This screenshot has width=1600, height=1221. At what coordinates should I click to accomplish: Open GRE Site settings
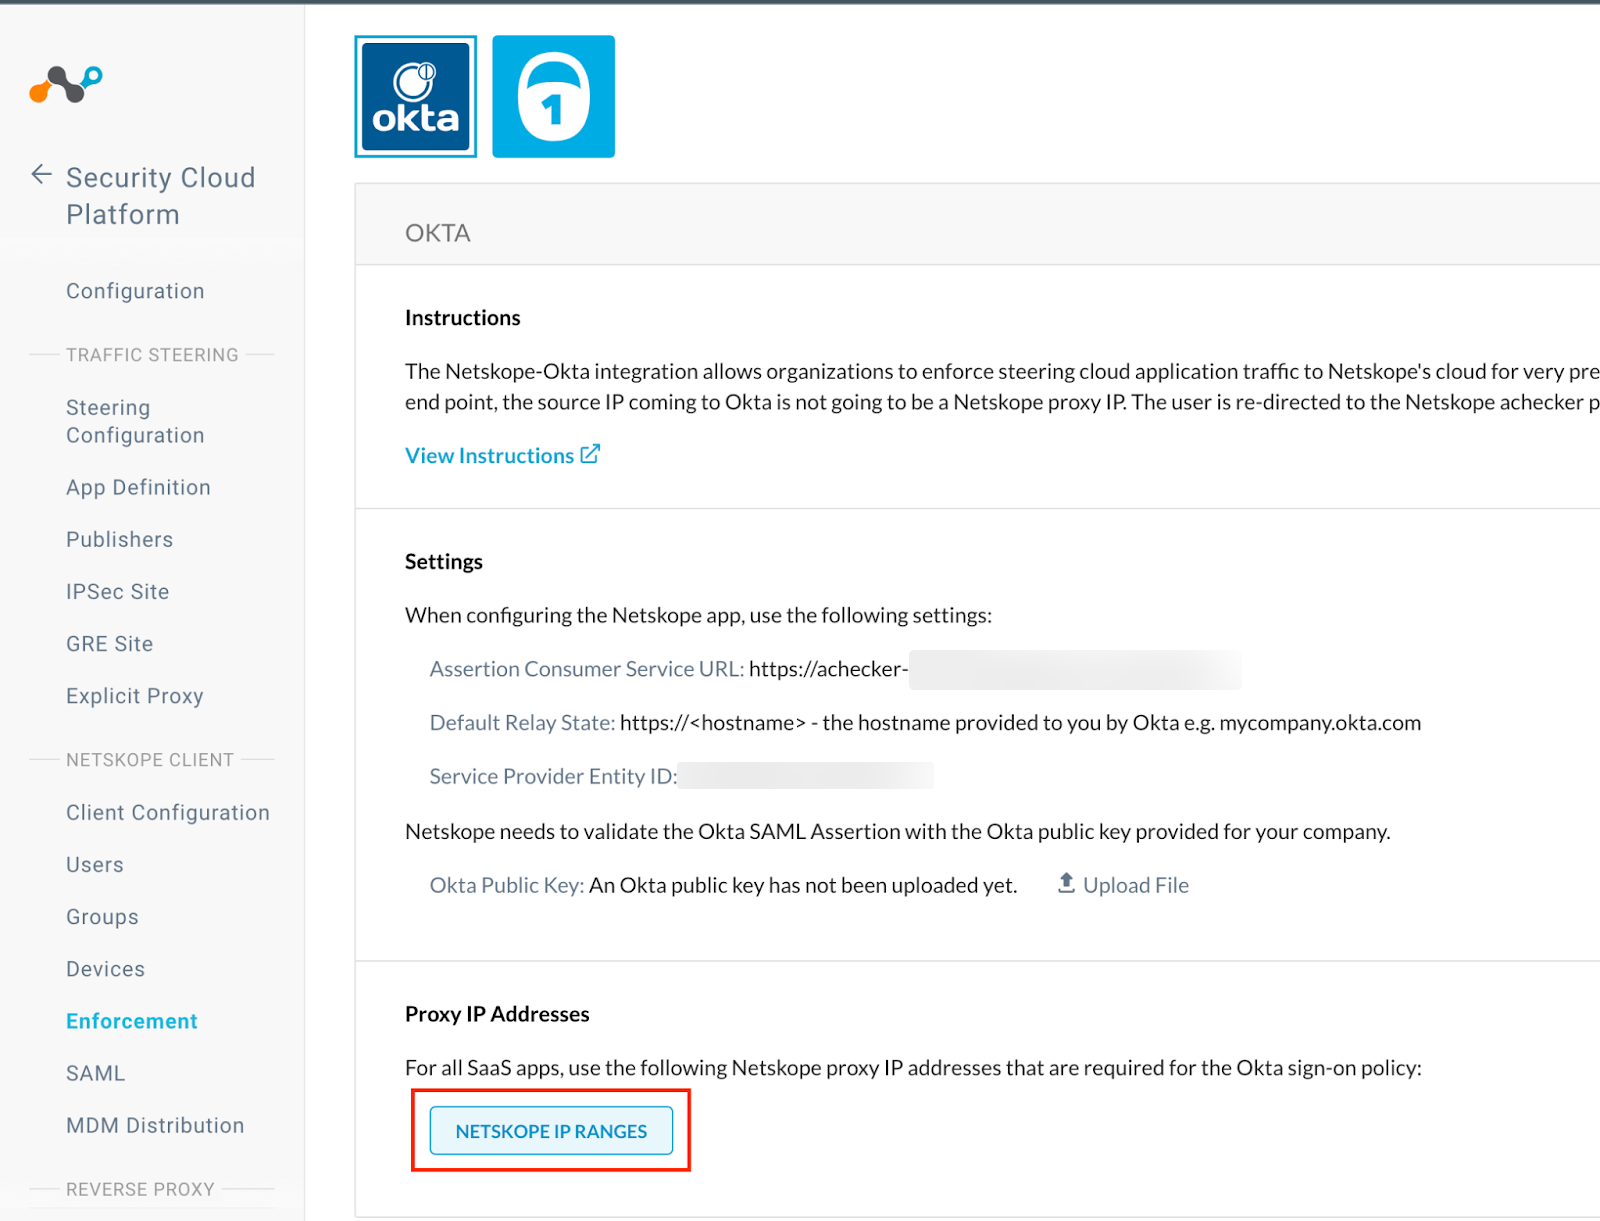pyautogui.click(x=109, y=643)
